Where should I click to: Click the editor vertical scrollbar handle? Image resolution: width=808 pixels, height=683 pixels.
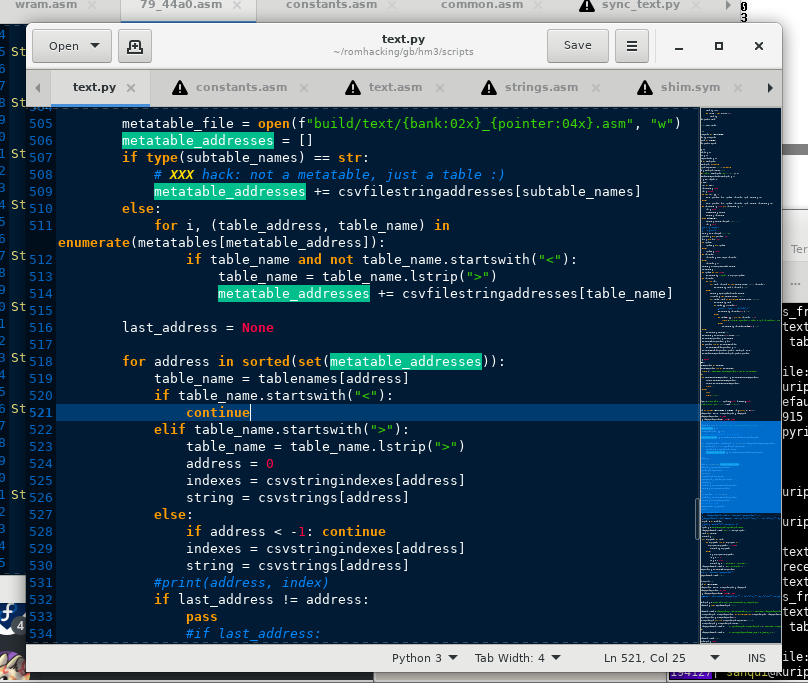[697, 519]
